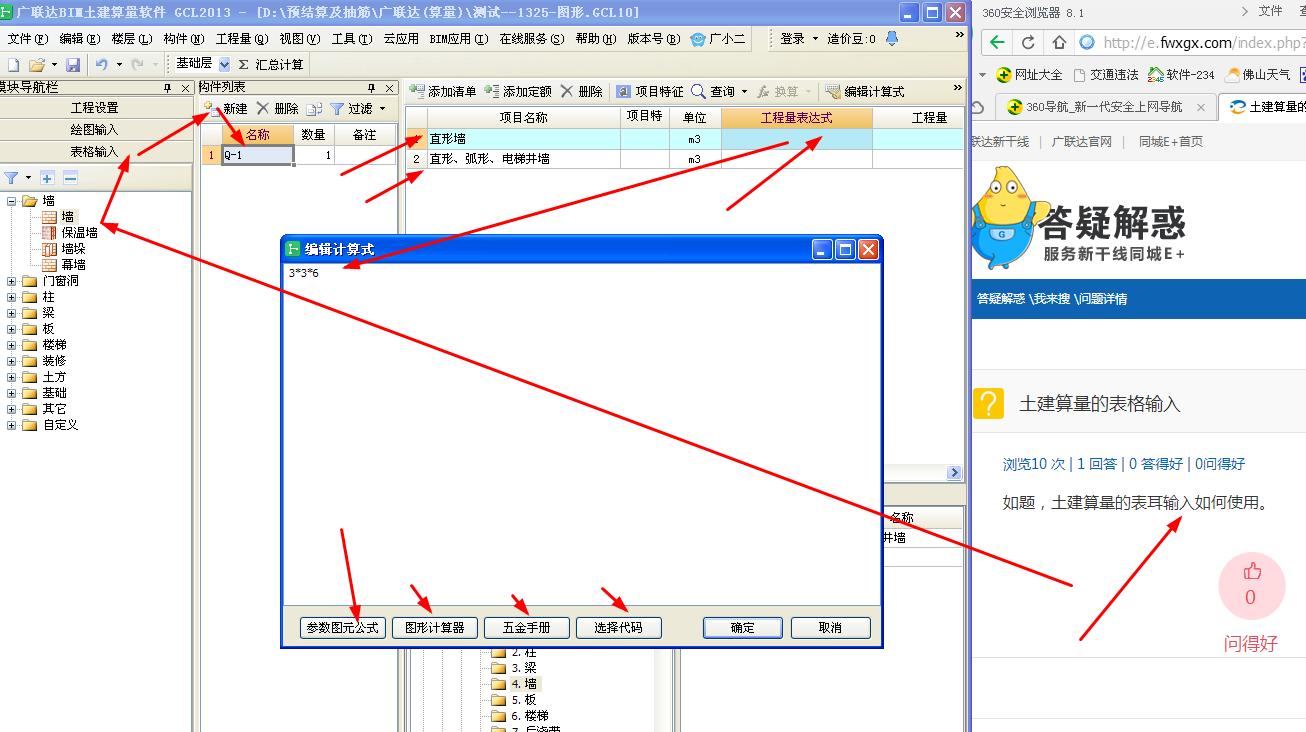Click the Save disk icon
Viewport: 1306px width, 732px height.
(73, 64)
